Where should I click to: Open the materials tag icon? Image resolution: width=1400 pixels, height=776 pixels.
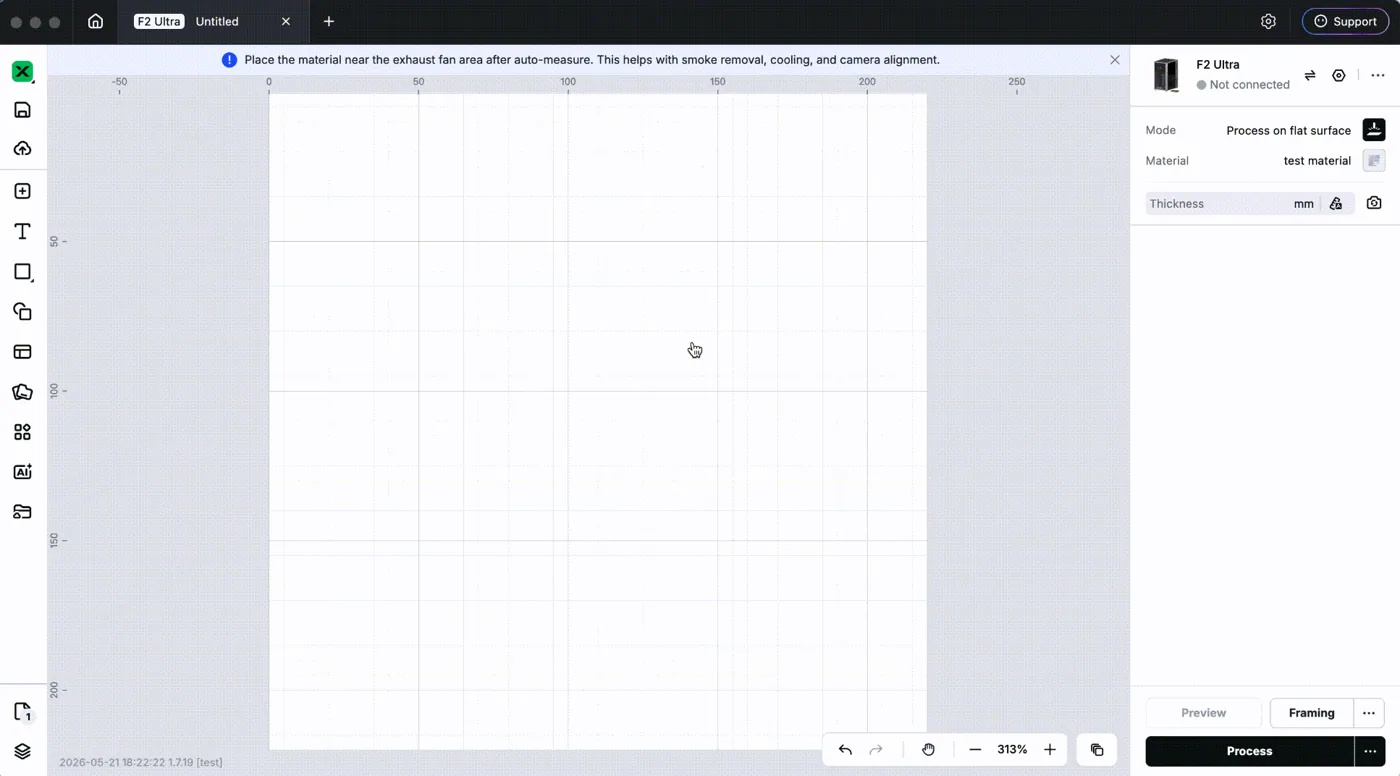tap(22, 392)
